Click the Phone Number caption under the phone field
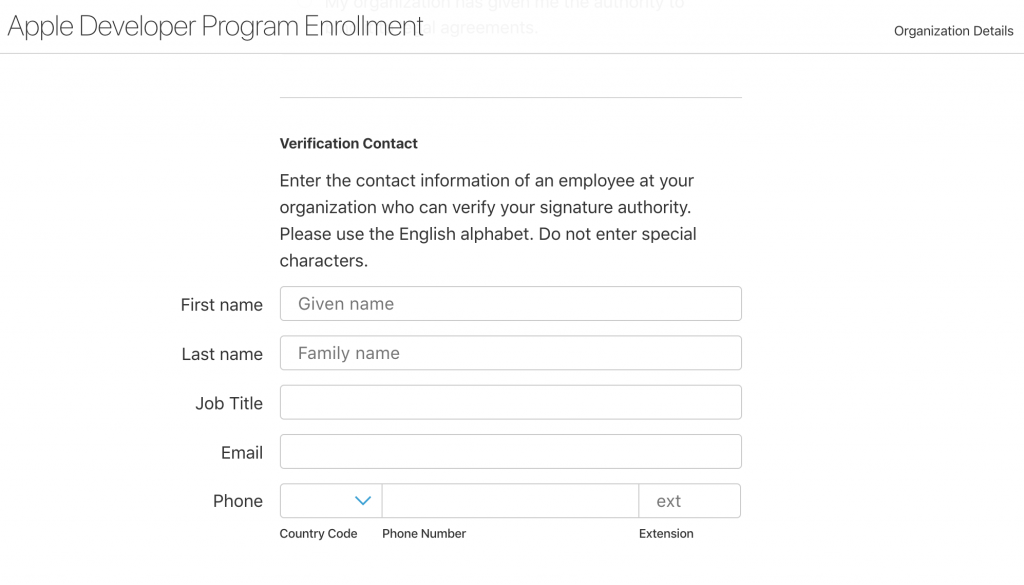1024x585 pixels. click(x=424, y=533)
